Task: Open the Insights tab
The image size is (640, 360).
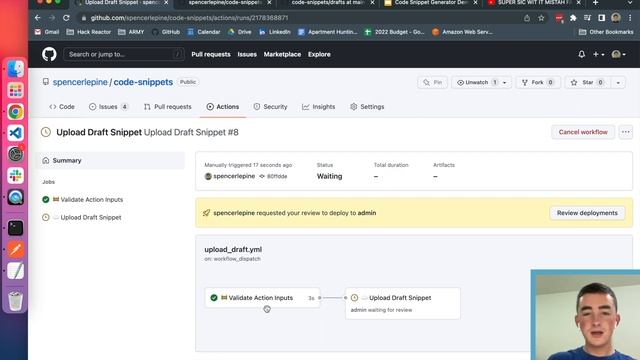Action: [x=318, y=107]
